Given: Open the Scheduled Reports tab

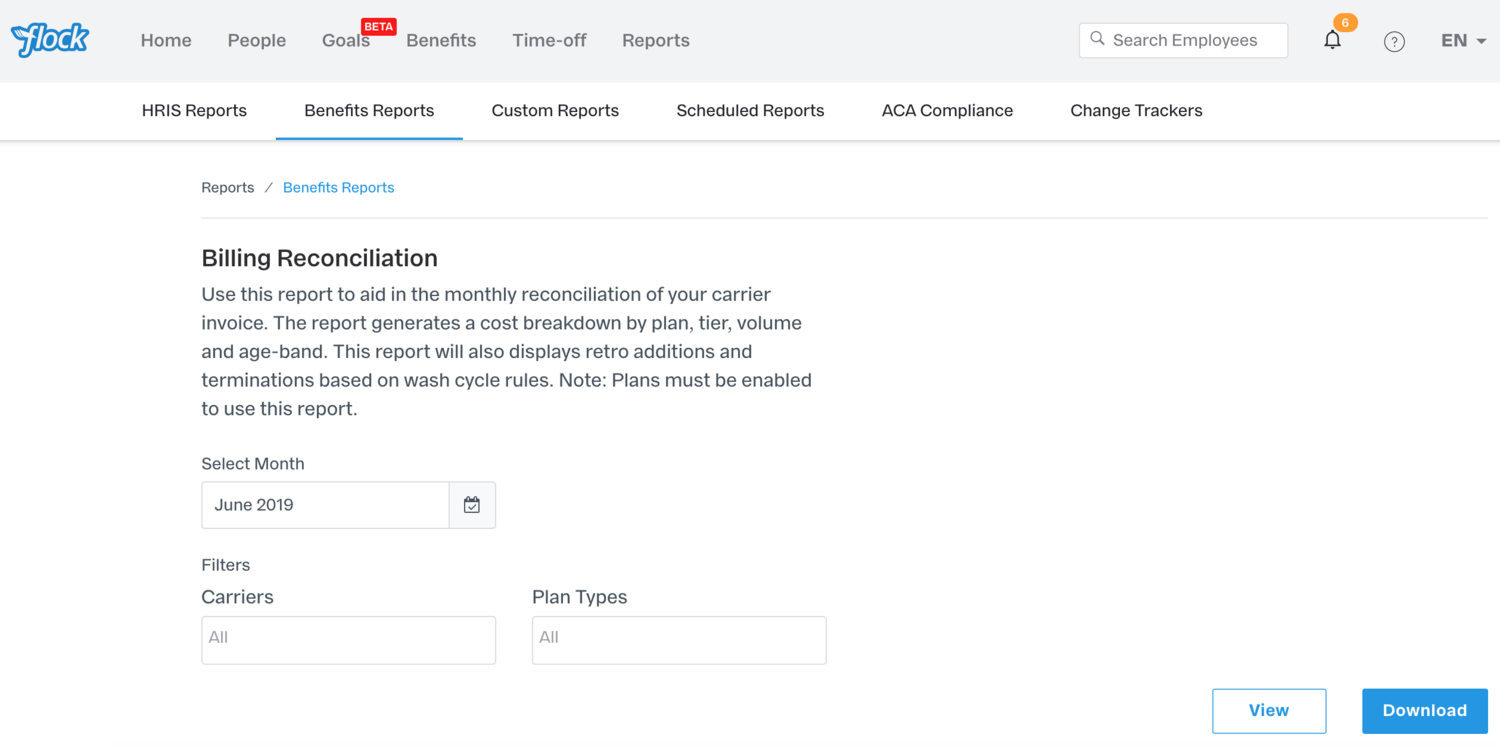Looking at the screenshot, I should click(x=750, y=111).
